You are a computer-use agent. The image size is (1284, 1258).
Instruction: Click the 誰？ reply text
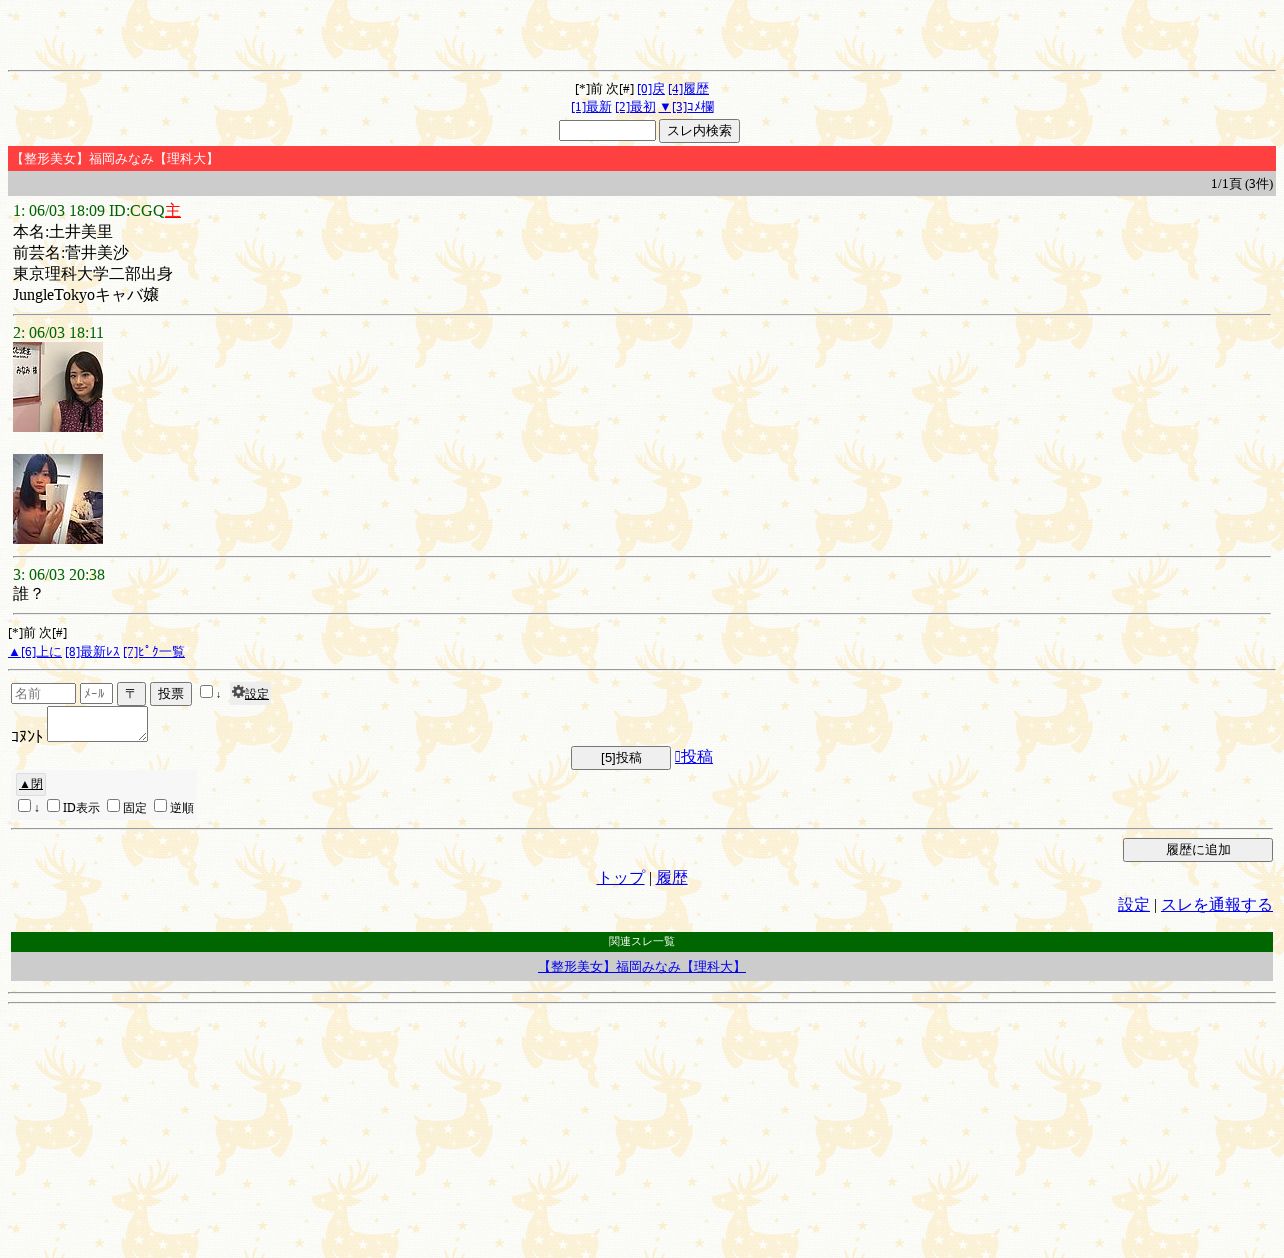point(28,594)
